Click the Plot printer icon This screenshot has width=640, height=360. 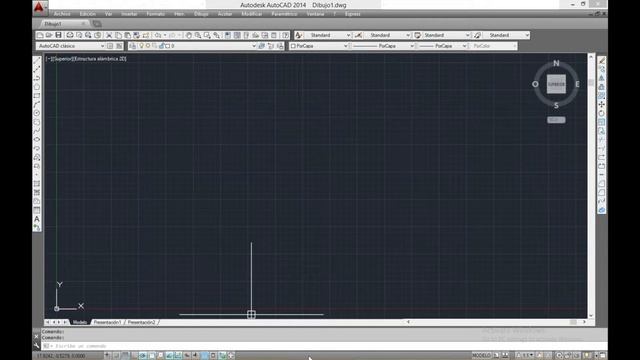[70, 36]
